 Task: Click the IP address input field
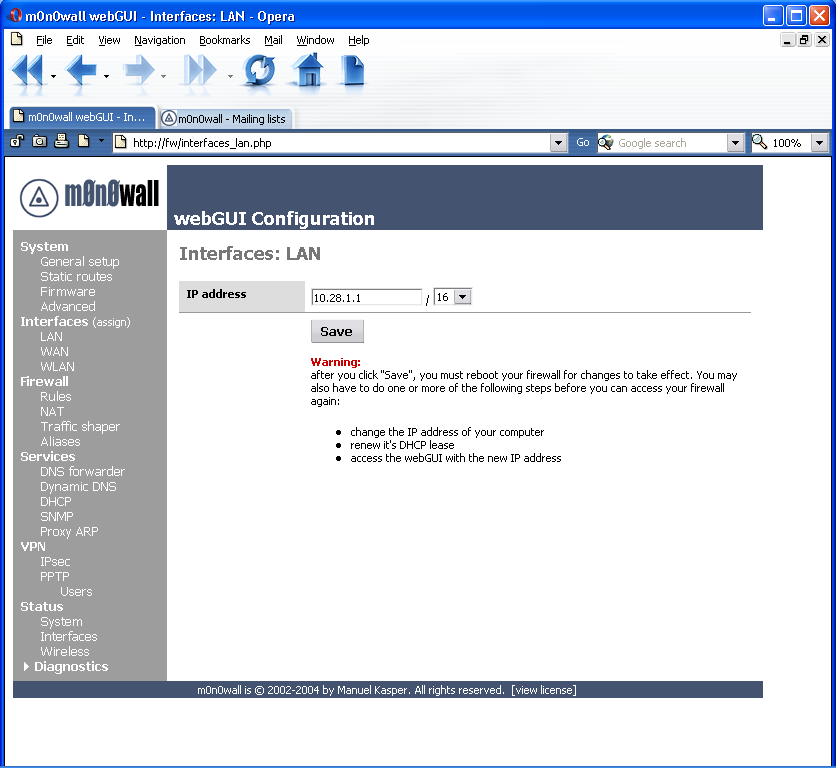(x=366, y=297)
